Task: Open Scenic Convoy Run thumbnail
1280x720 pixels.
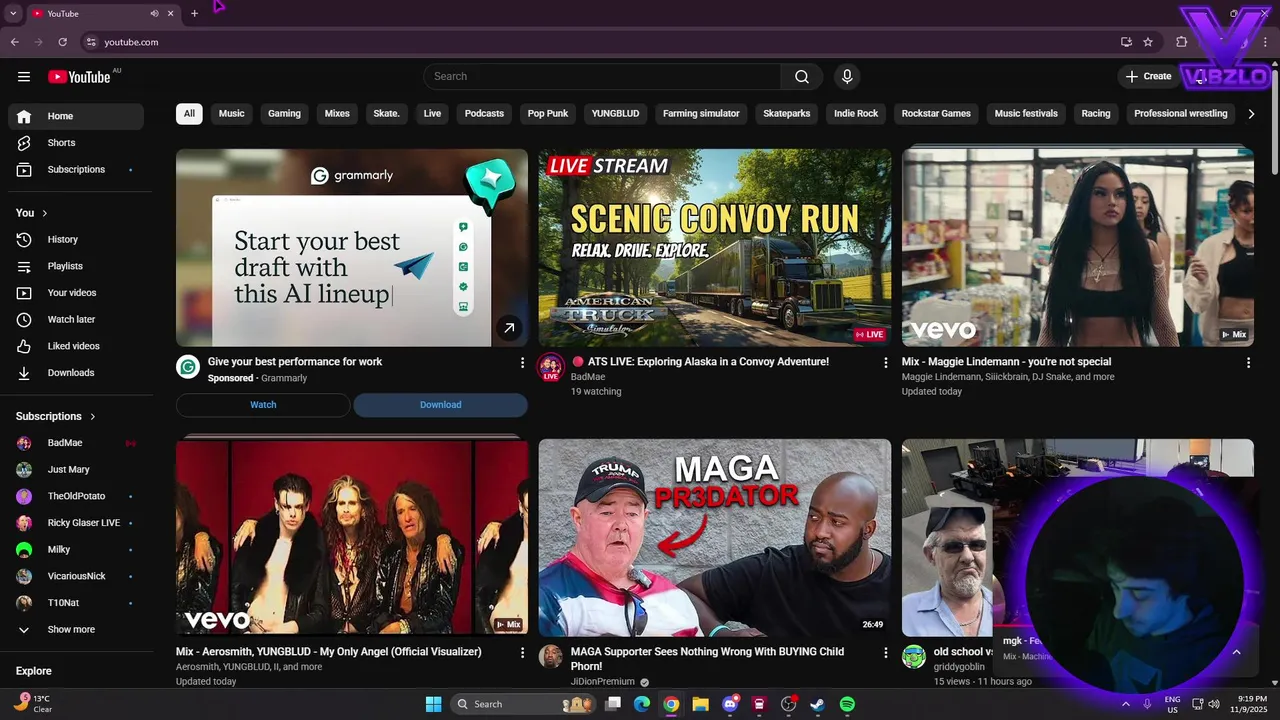Action: [x=715, y=248]
